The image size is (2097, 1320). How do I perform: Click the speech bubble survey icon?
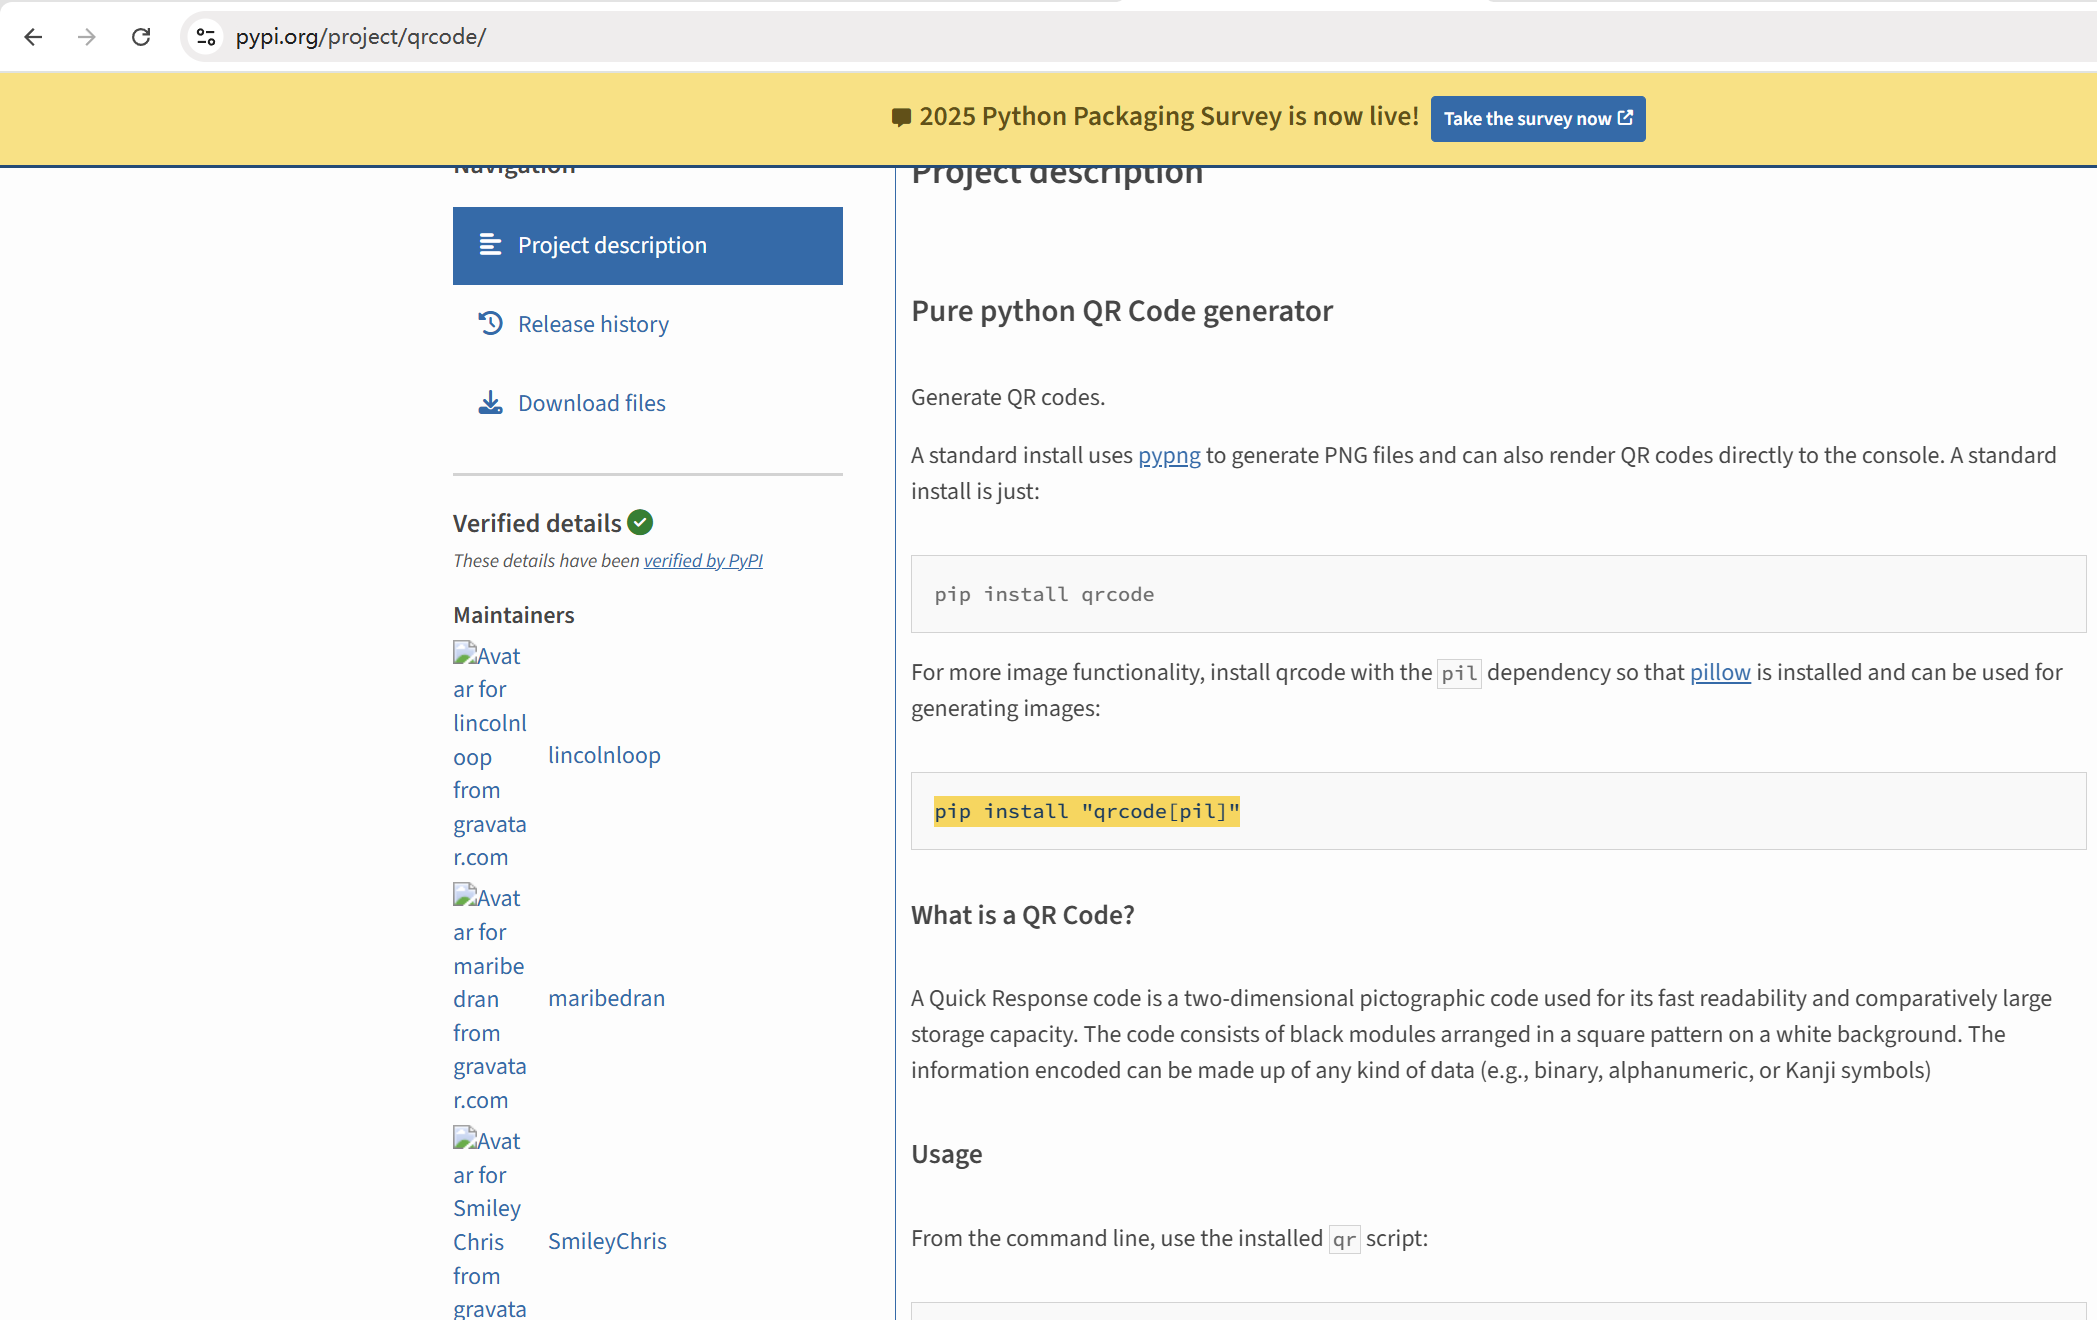(x=901, y=118)
